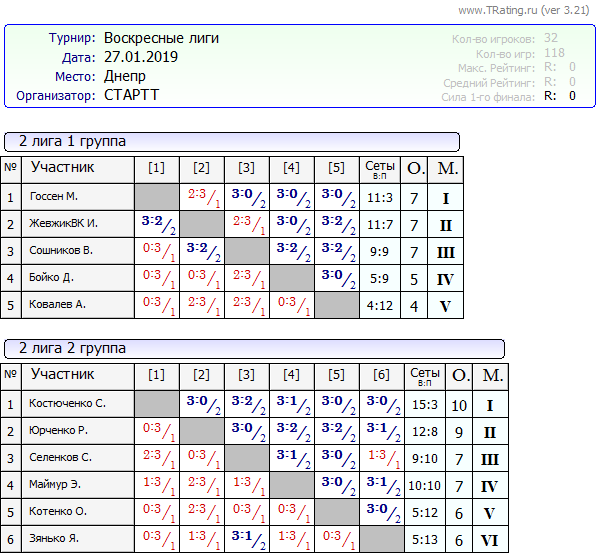
Task: Open player Госсен М.
Action: pos(54,197)
